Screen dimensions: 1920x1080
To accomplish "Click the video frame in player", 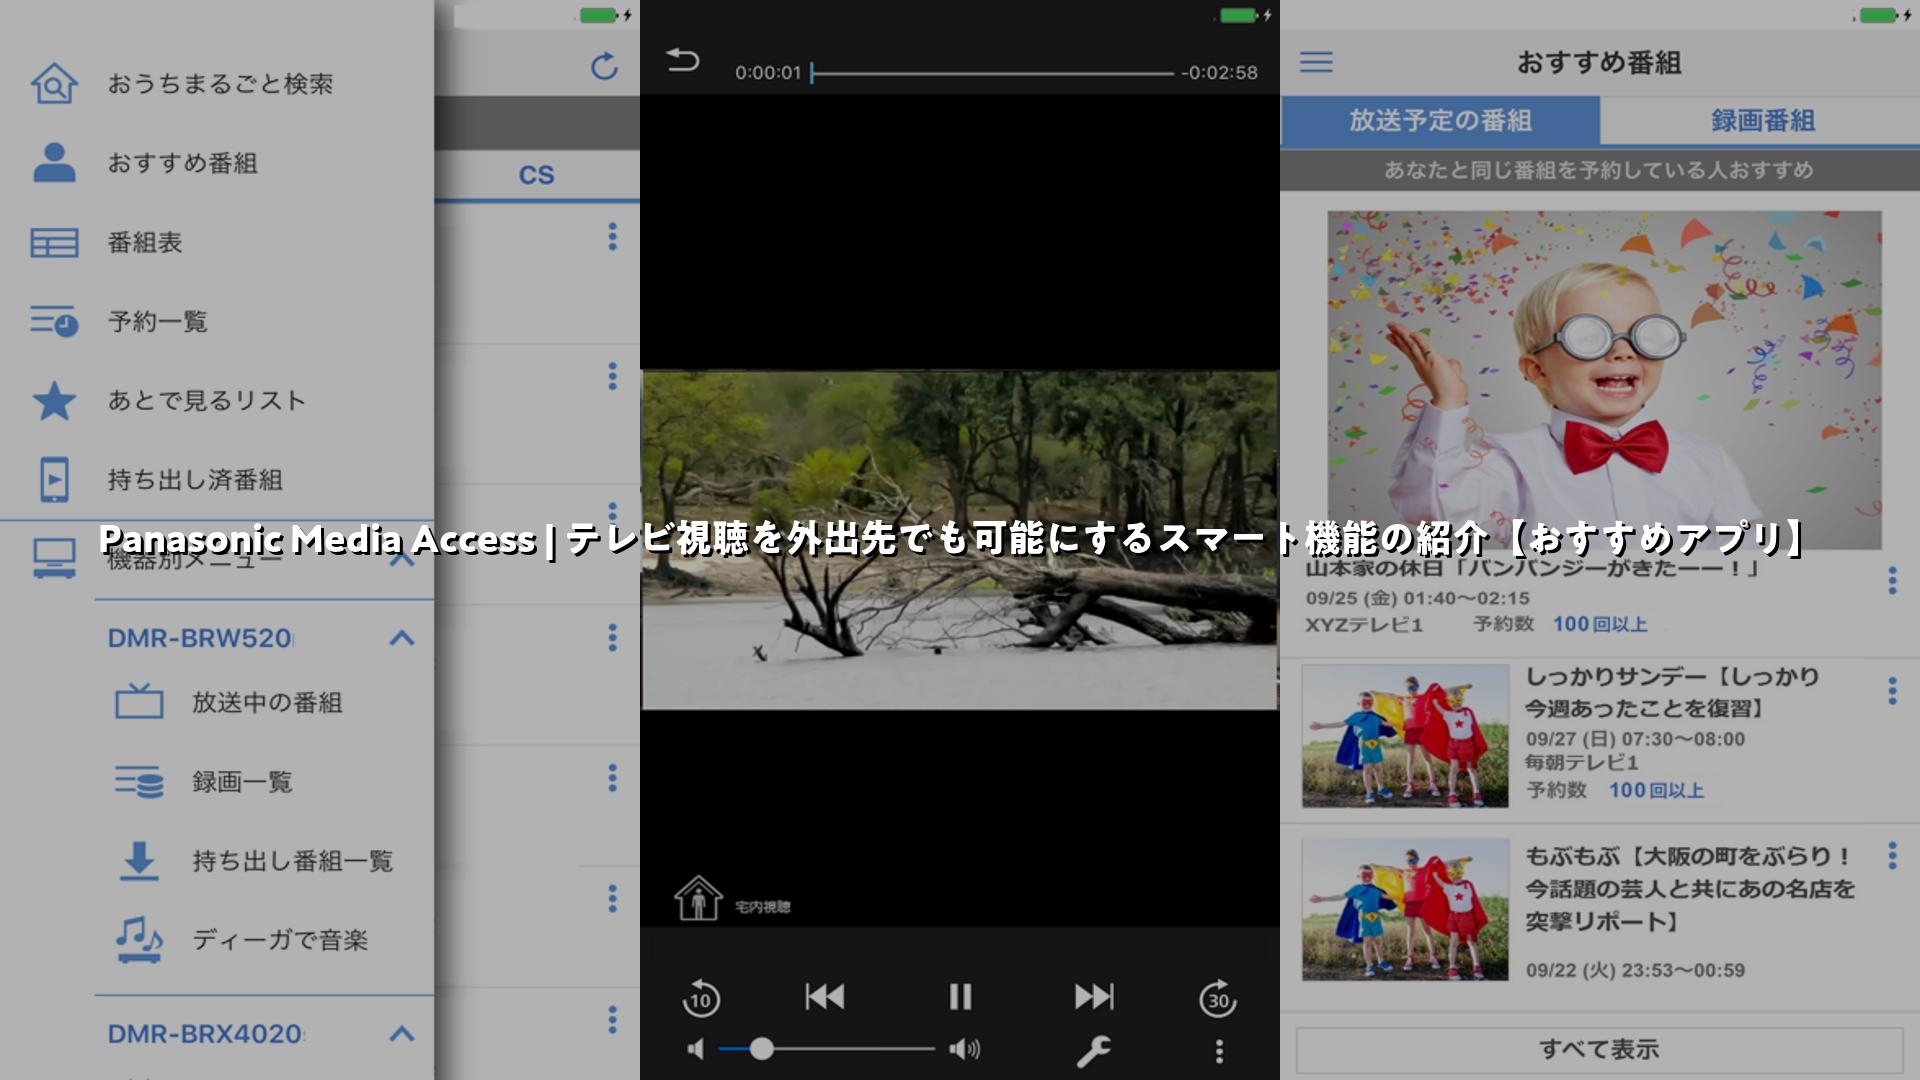I will coord(960,541).
